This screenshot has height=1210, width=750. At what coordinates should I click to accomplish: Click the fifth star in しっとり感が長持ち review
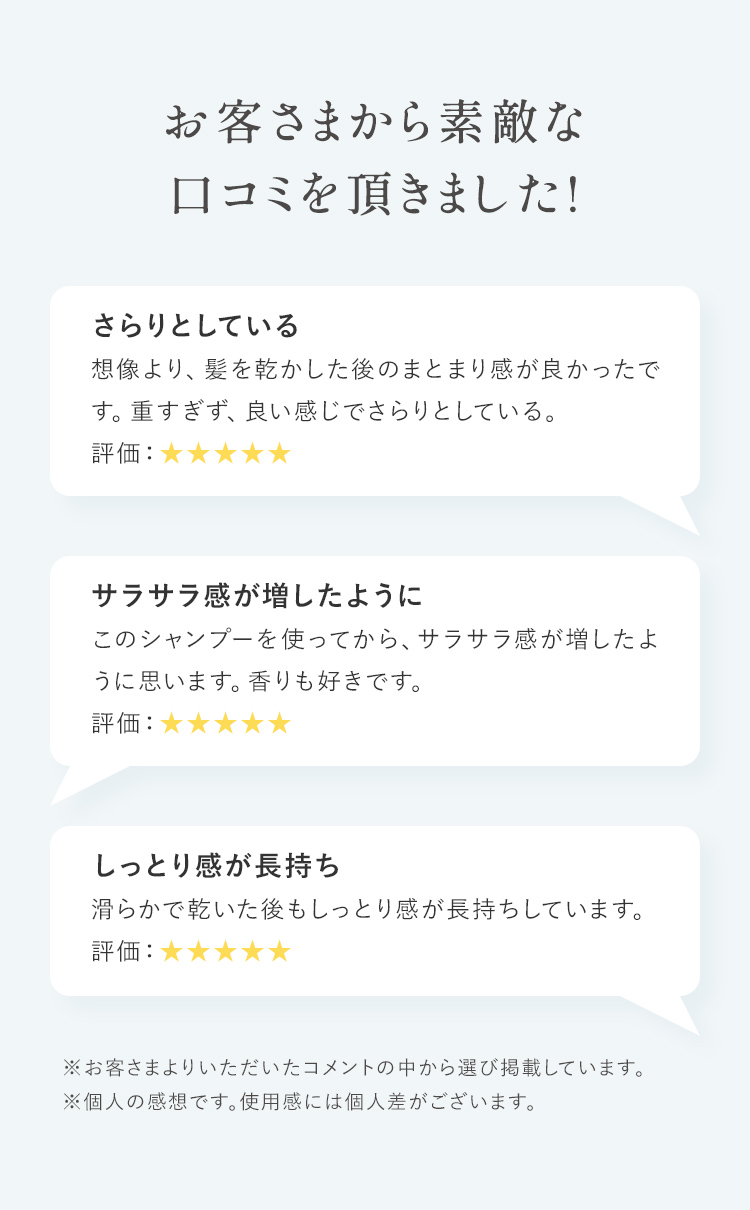pos(279,951)
